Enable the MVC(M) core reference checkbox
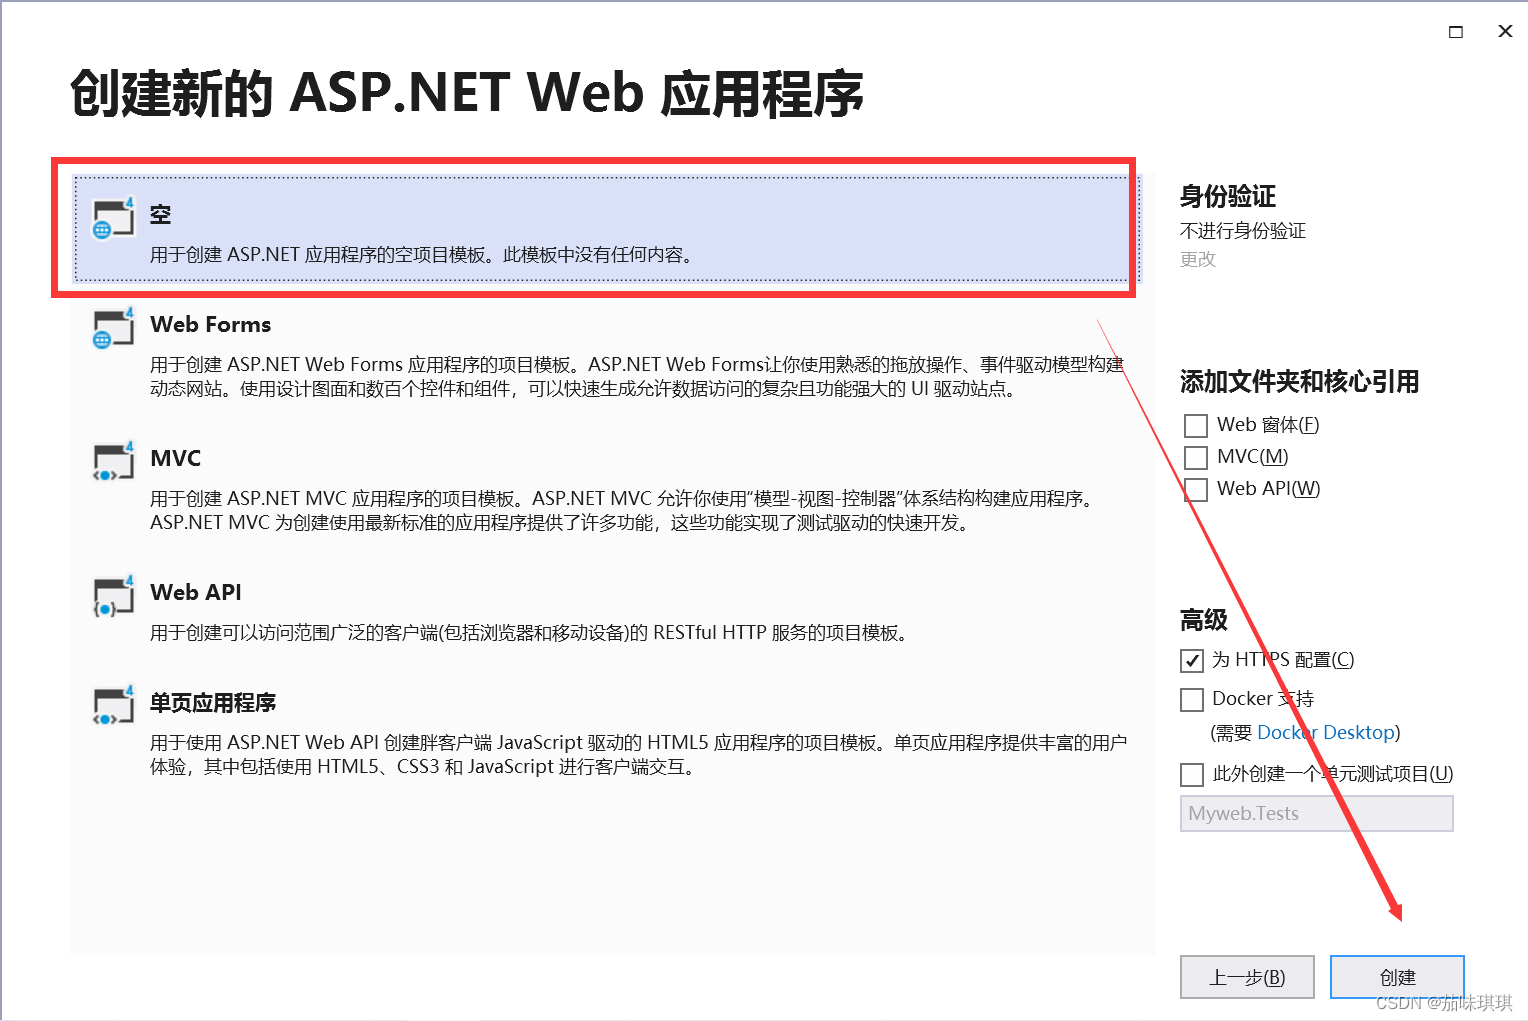 (1195, 458)
